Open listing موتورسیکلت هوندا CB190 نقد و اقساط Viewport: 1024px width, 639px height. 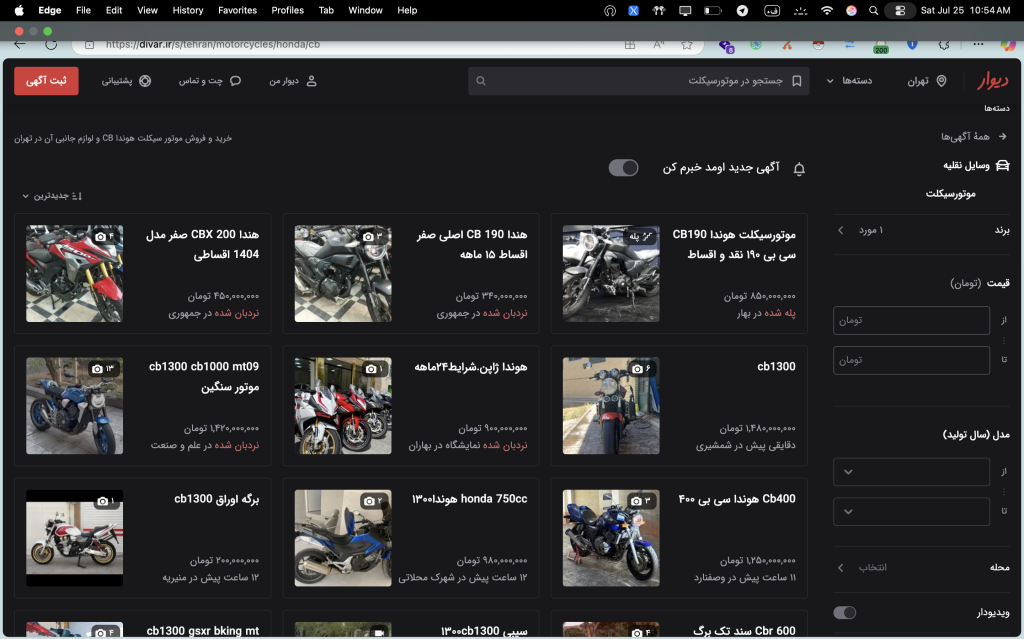[679, 274]
